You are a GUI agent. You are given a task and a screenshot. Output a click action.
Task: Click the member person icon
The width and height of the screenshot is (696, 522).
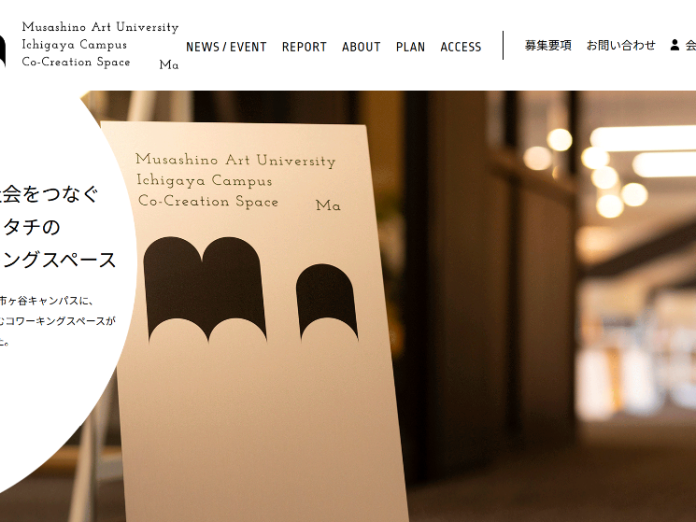pyautogui.click(x=675, y=45)
